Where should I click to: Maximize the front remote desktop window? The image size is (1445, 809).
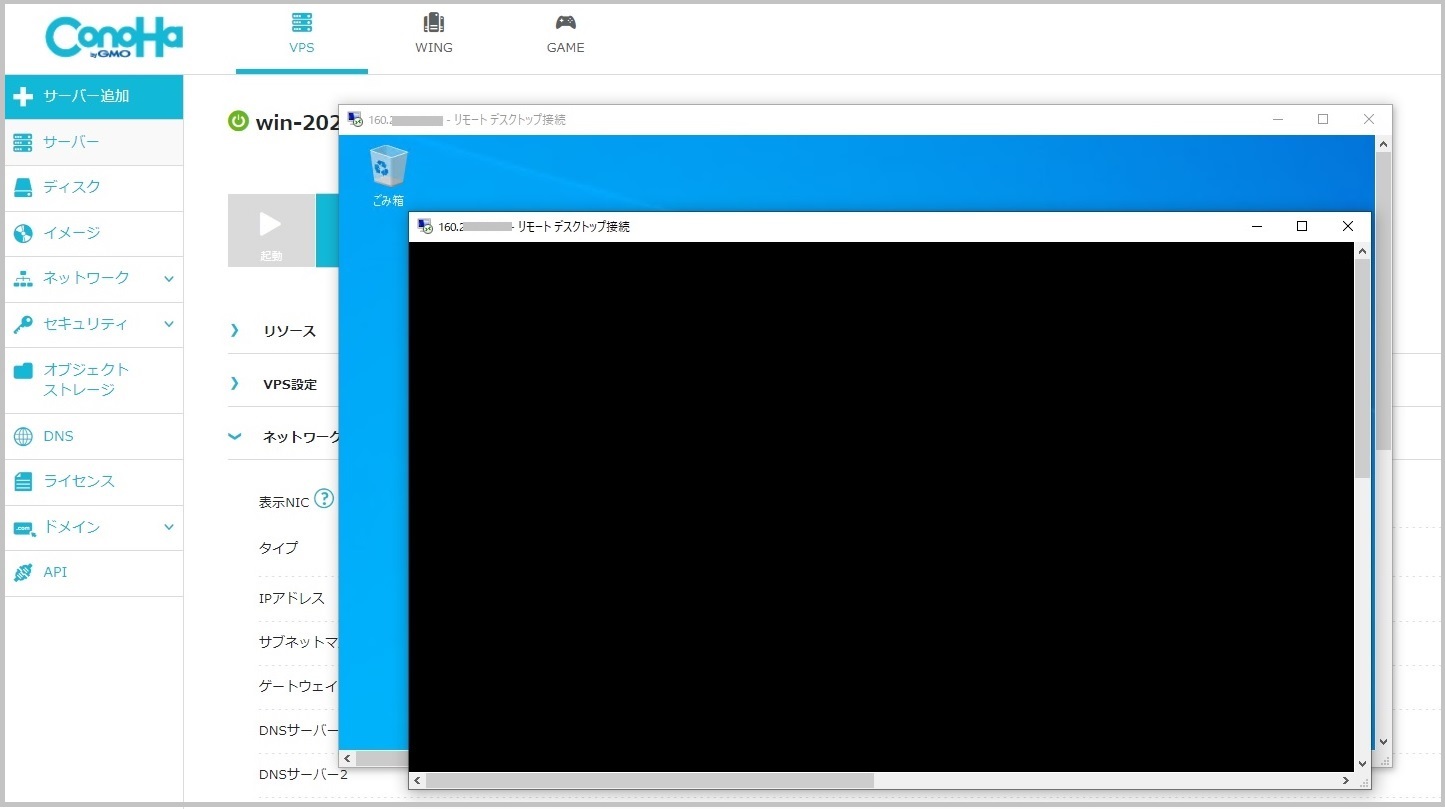click(x=1302, y=227)
